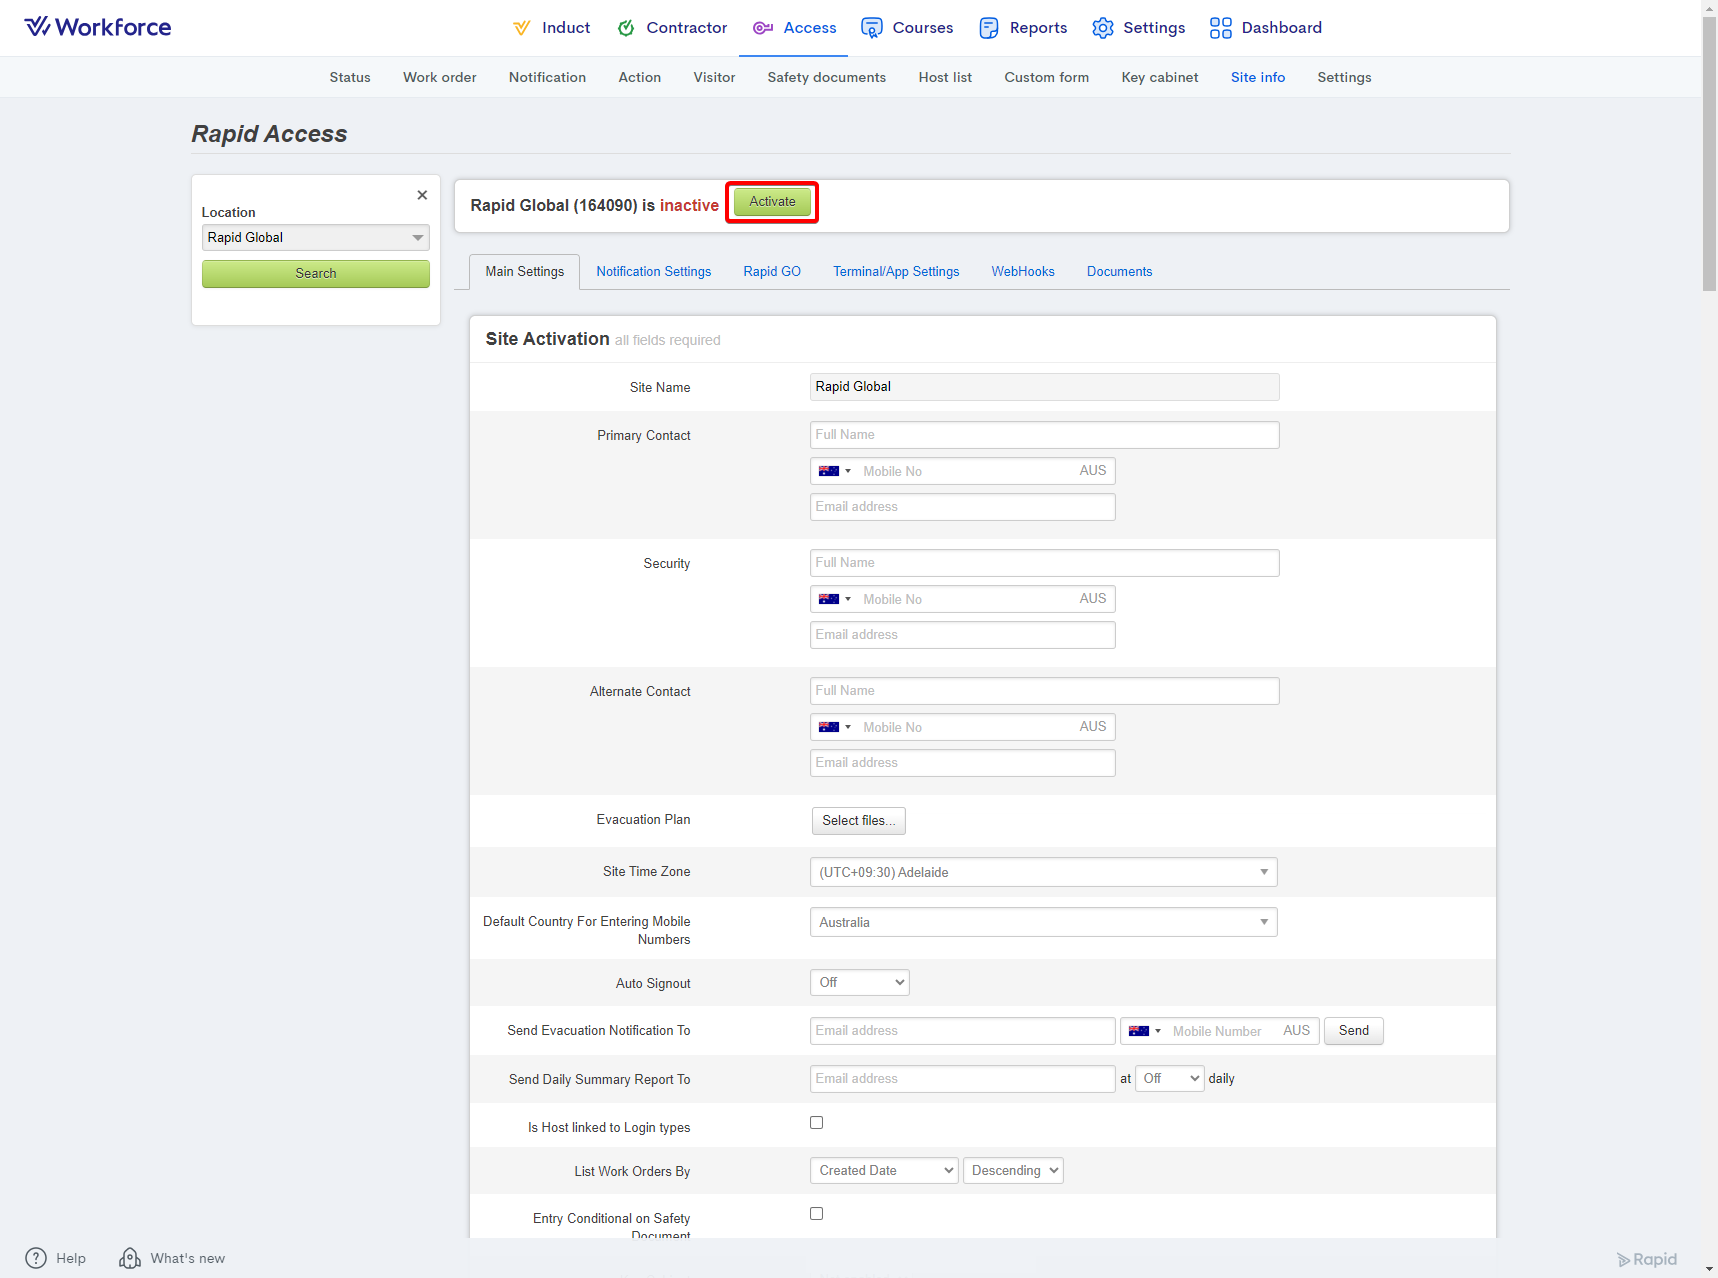Expand the Location dropdown

pos(316,238)
